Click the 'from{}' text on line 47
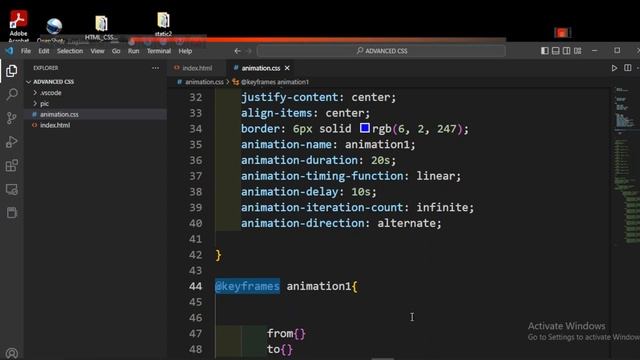Image resolution: width=640 pixels, height=360 pixels. click(286, 333)
